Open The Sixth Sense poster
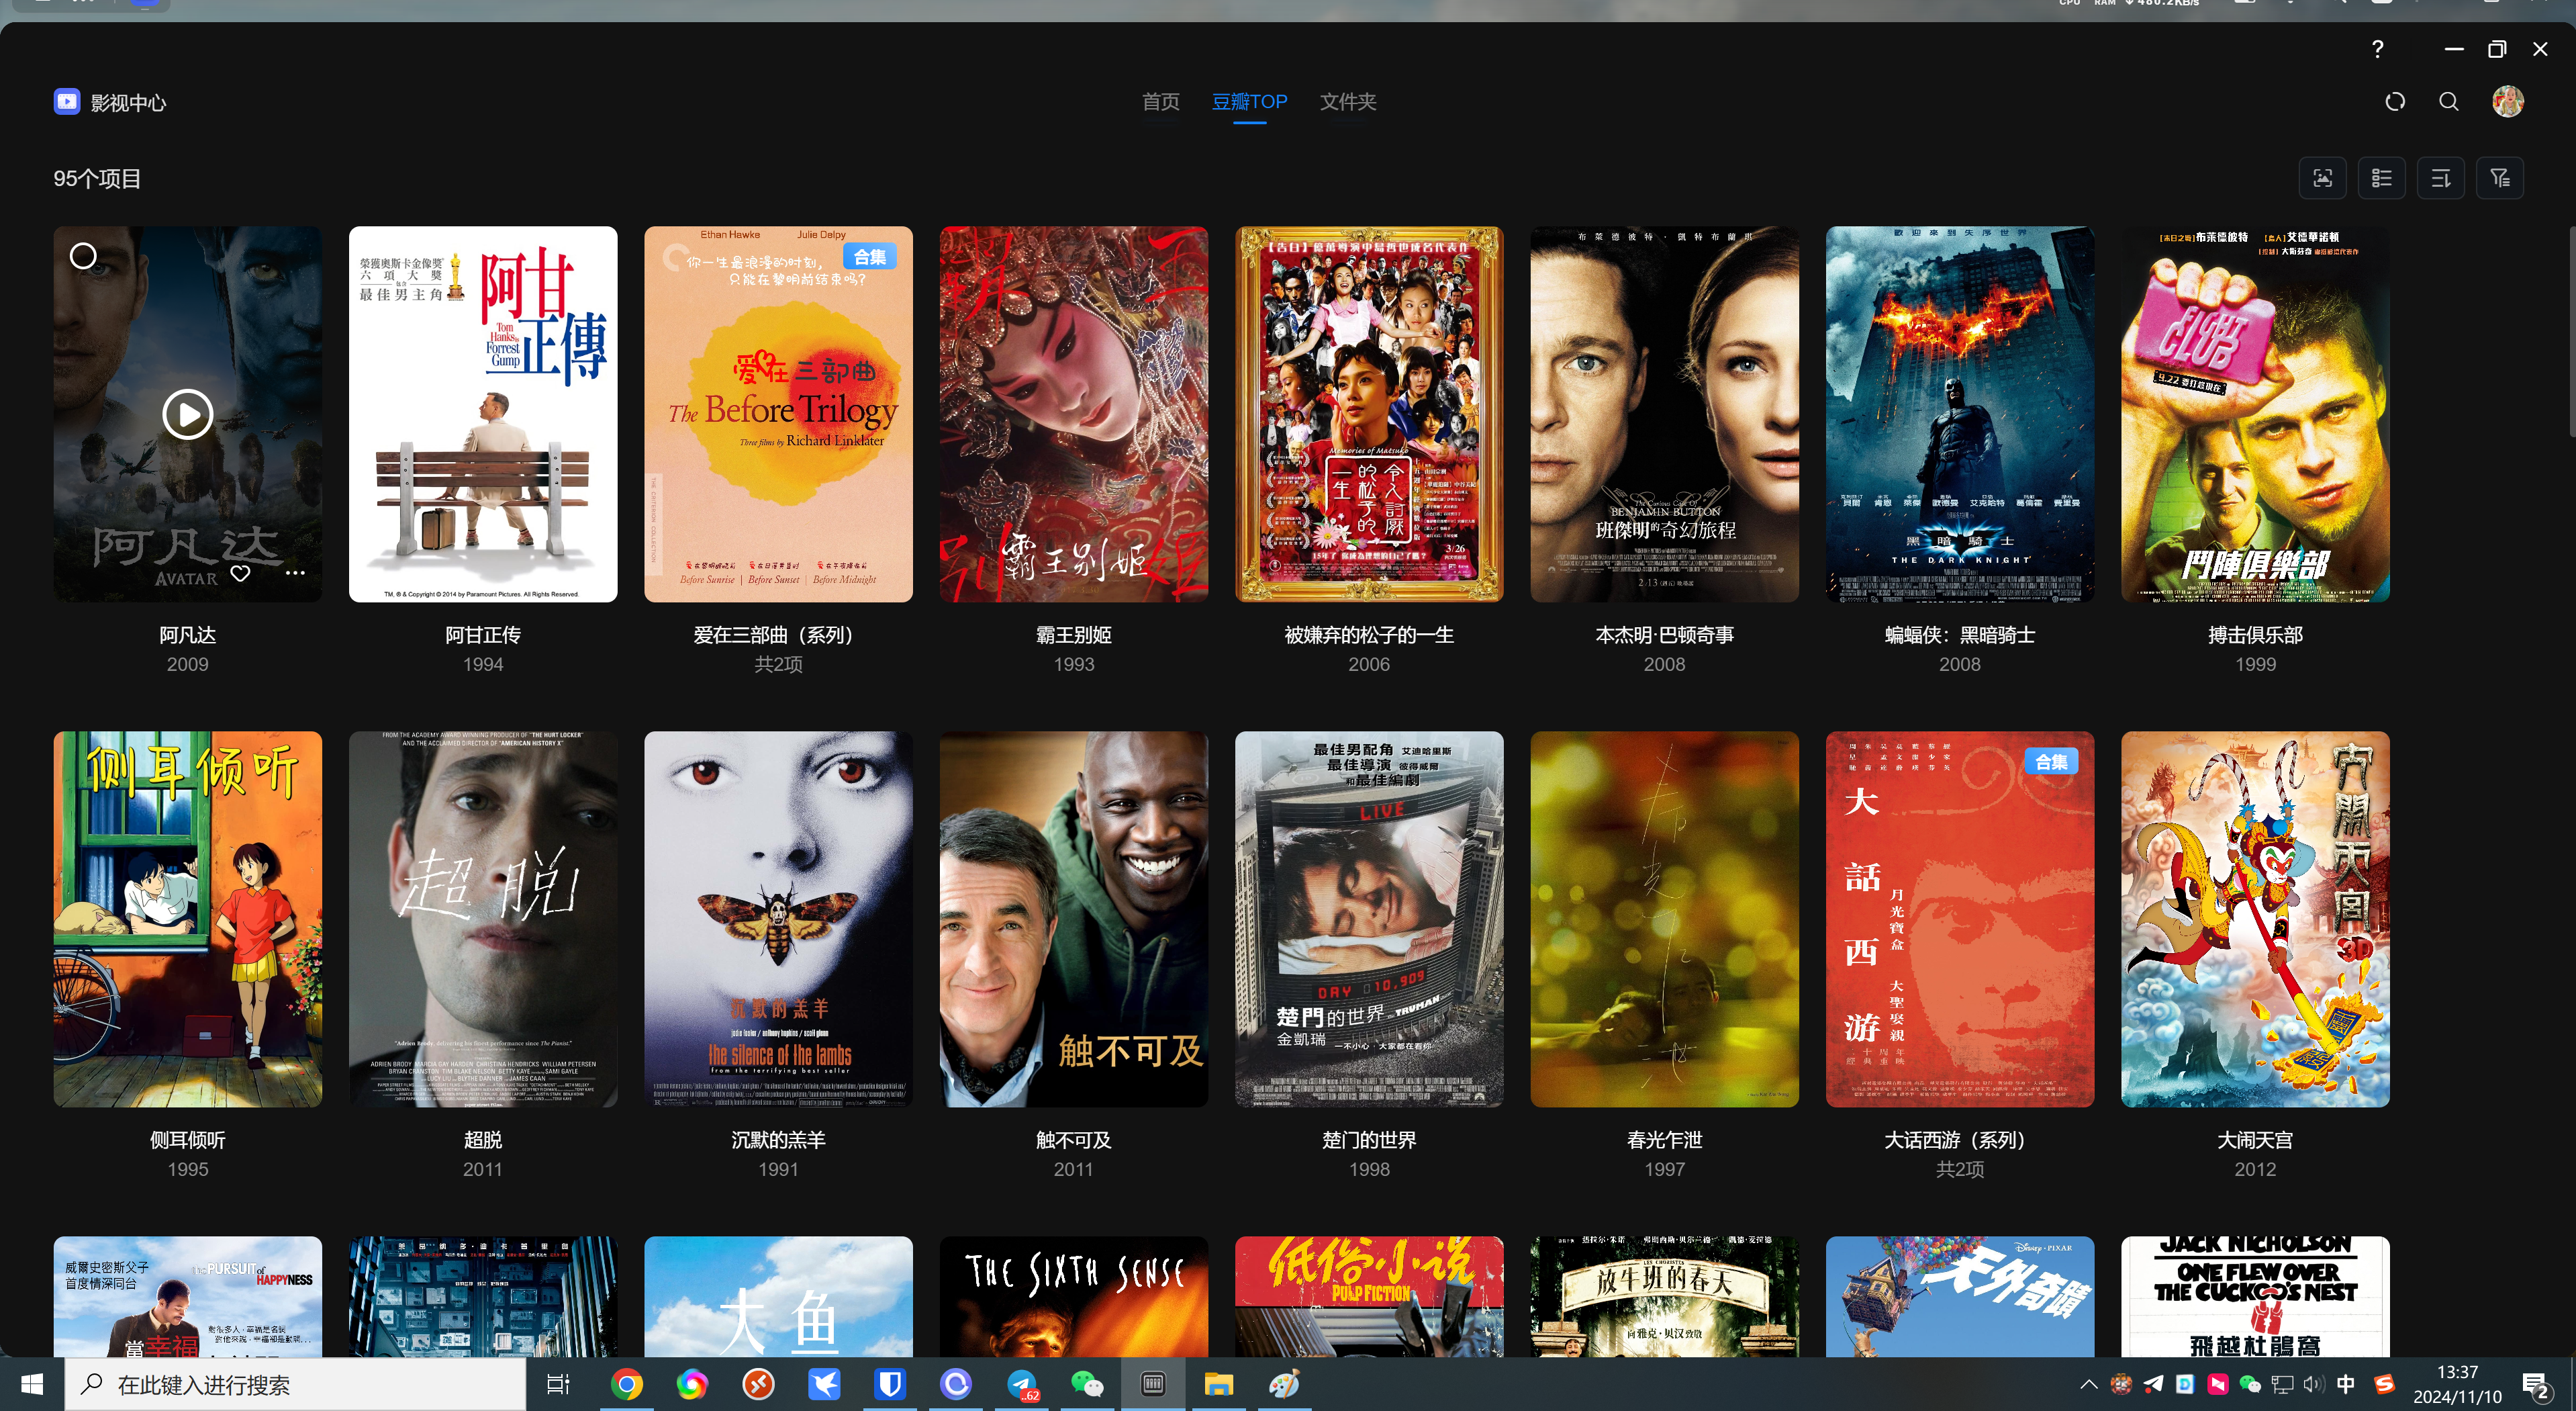The height and width of the screenshot is (1411, 2576). coord(1074,1296)
